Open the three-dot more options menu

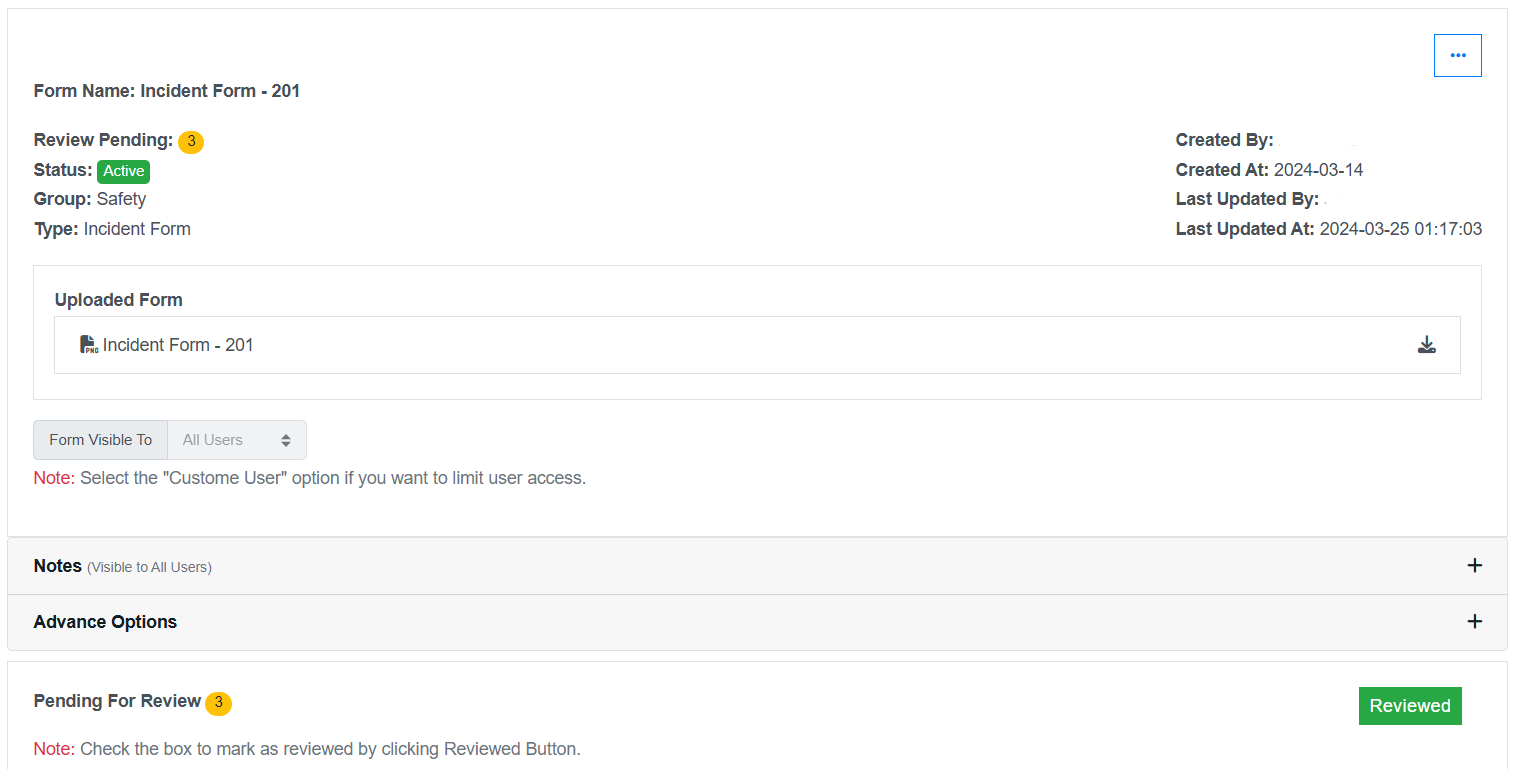[1457, 56]
